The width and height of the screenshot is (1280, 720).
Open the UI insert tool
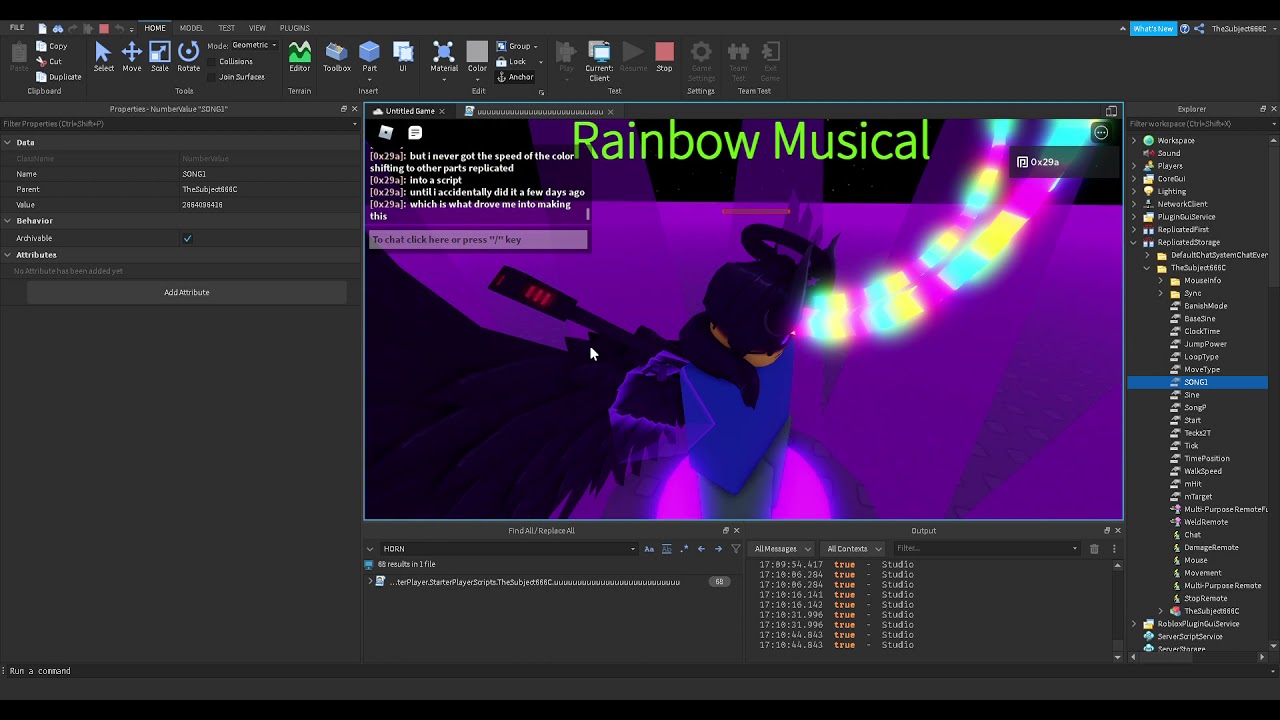(403, 57)
